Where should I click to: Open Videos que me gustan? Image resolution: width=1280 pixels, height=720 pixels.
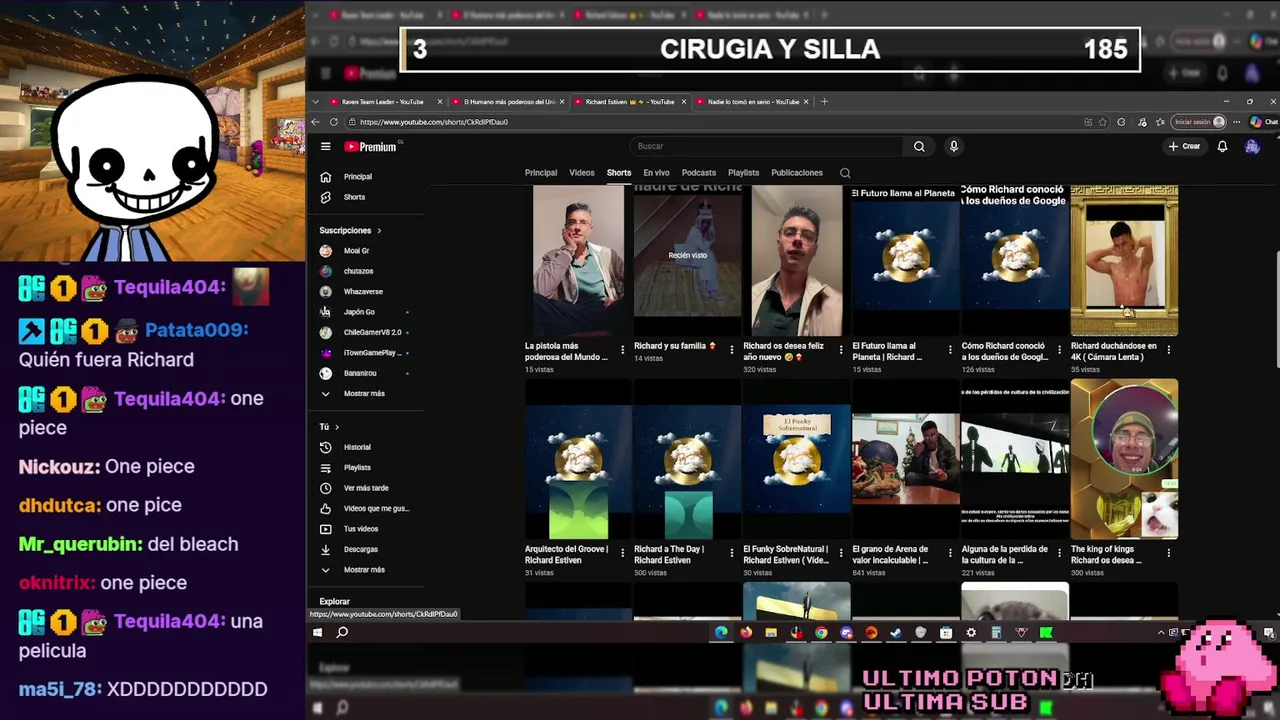click(x=365, y=508)
